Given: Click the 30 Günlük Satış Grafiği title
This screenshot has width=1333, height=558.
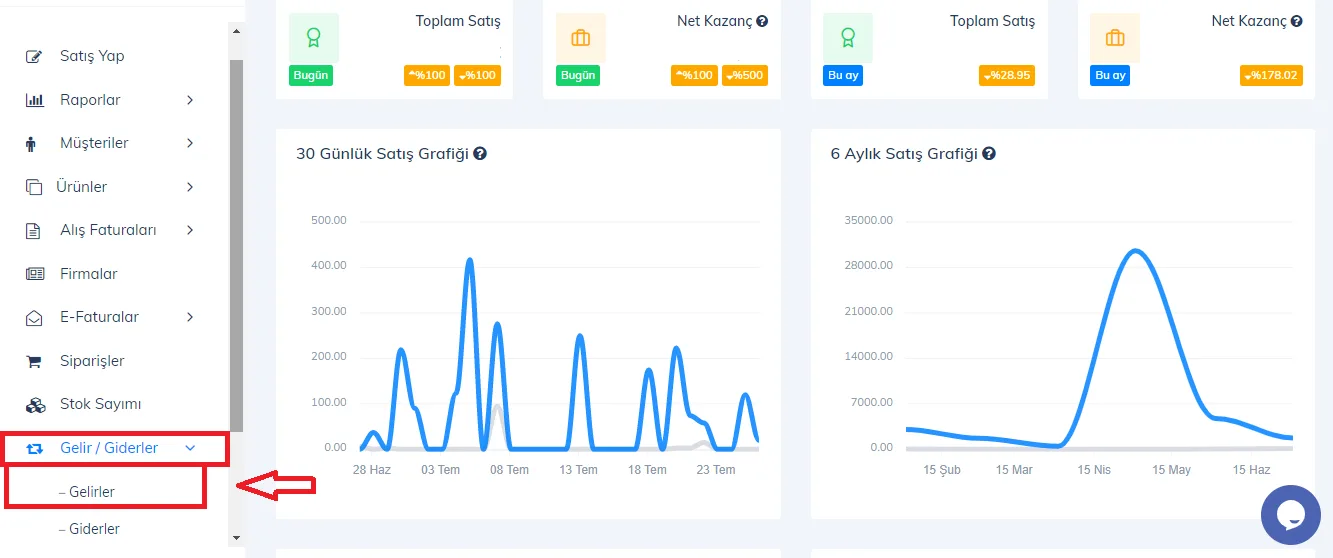Looking at the screenshot, I should coord(382,154).
